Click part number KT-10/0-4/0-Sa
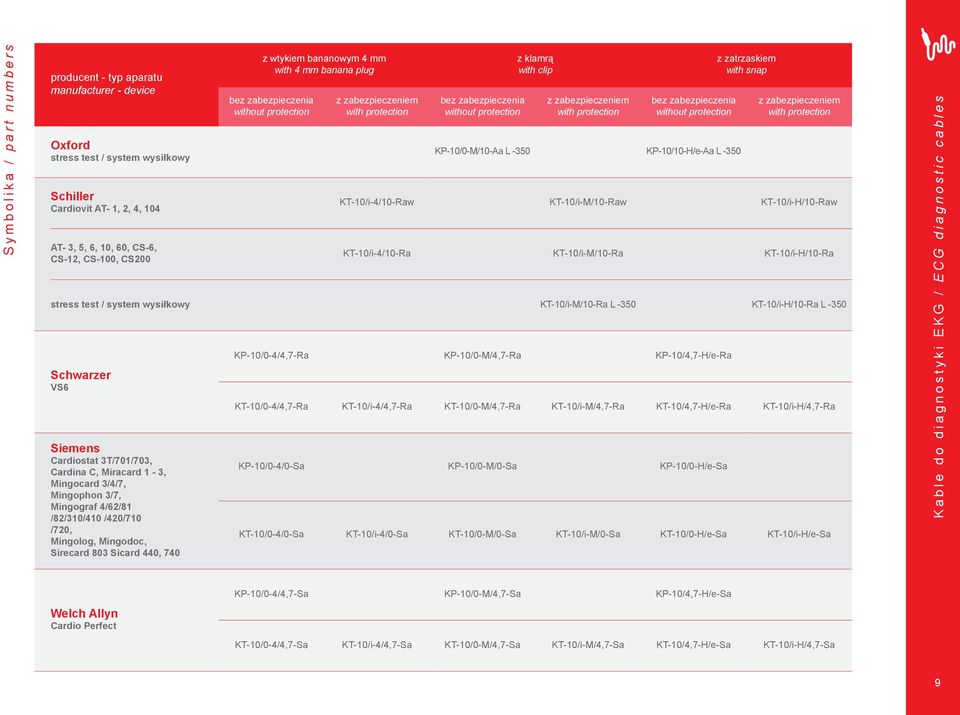Screen dimensions: 960x715 tap(271, 534)
